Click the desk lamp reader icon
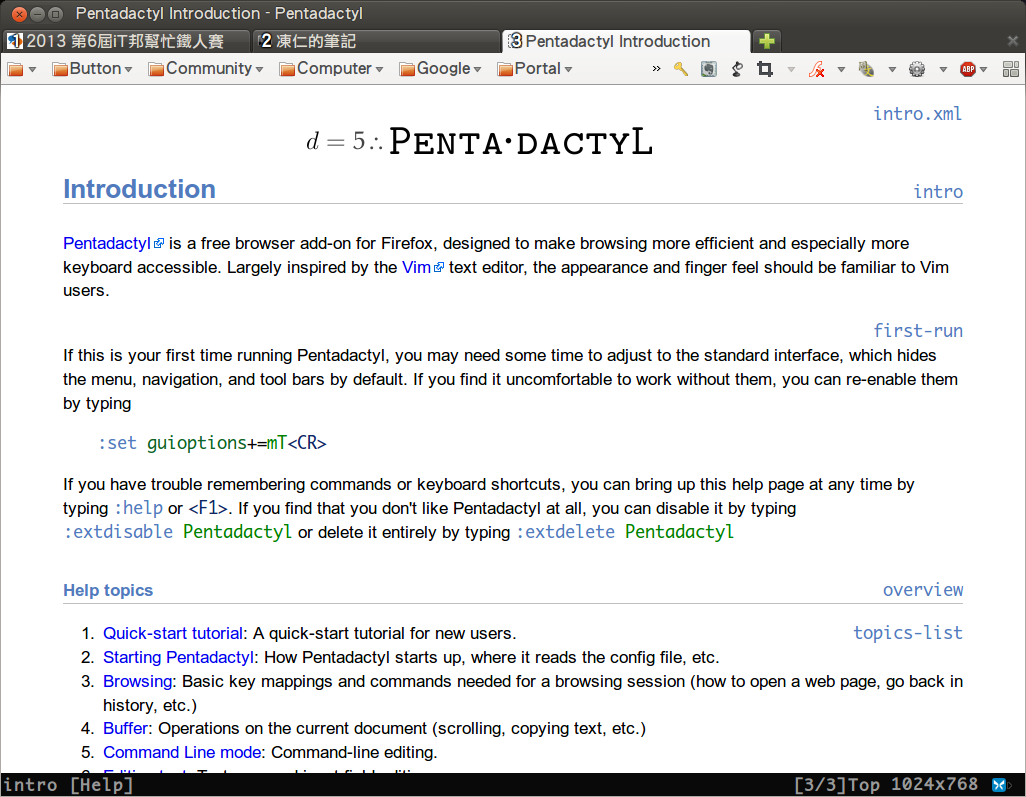 736,70
